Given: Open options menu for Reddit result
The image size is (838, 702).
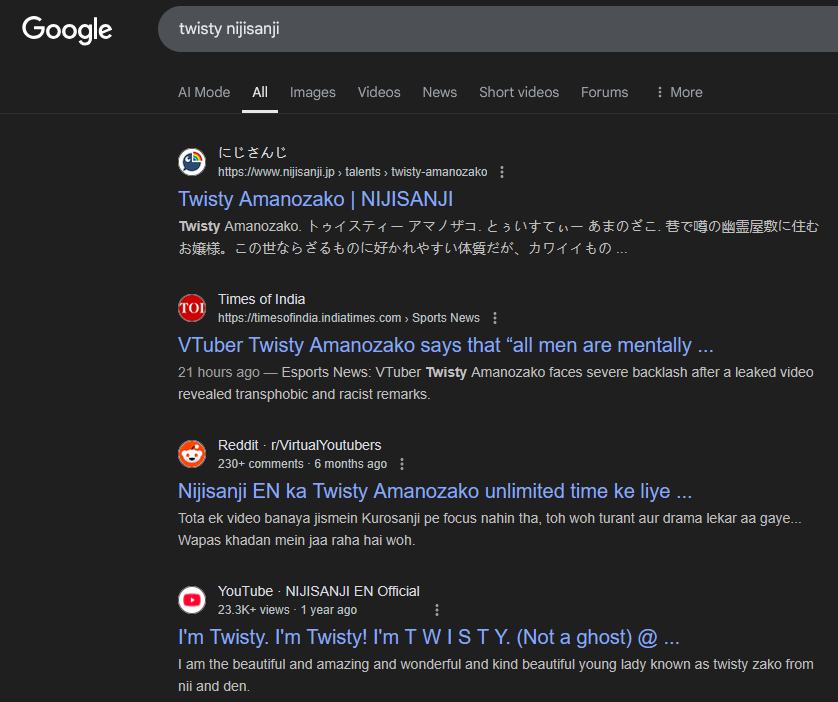Looking at the screenshot, I should coord(402,464).
